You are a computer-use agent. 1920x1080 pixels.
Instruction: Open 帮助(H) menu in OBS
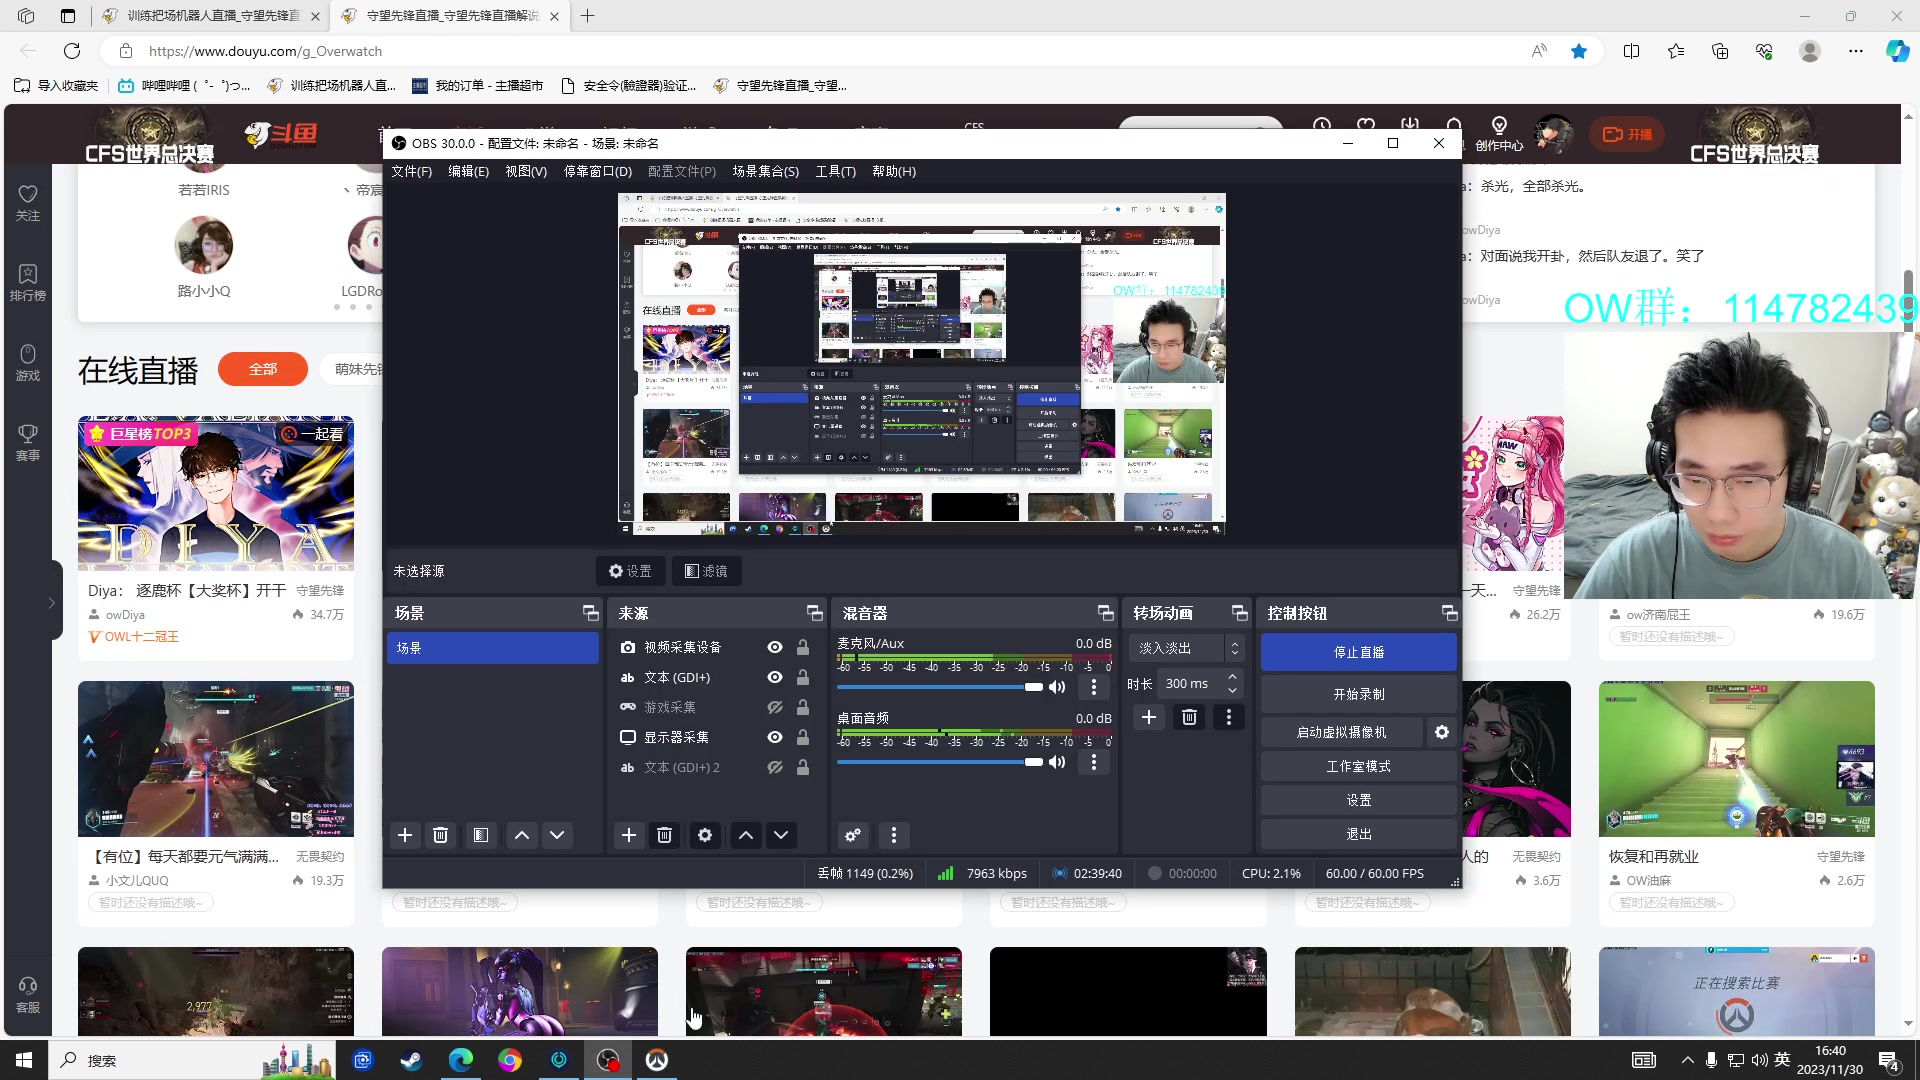pyautogui.click(x=894, y=171)
